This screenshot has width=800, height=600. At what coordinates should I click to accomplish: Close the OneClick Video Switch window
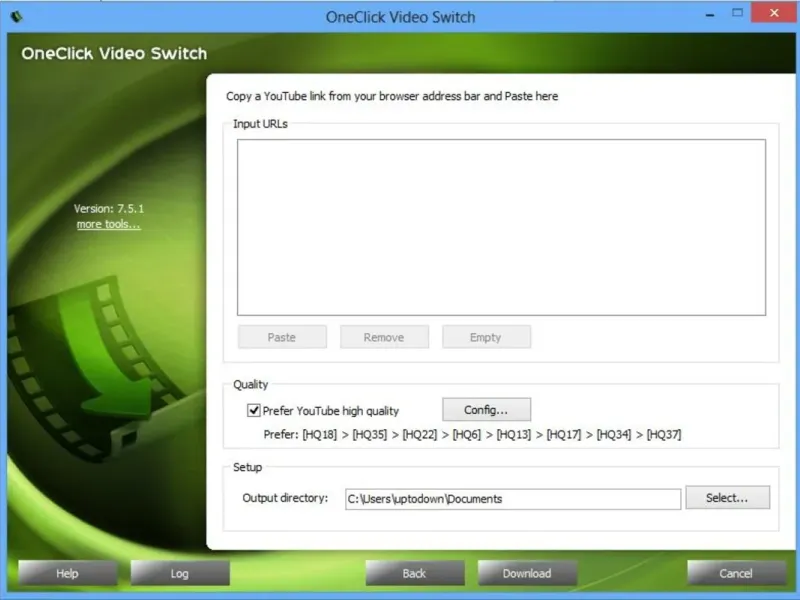[774, 13]
